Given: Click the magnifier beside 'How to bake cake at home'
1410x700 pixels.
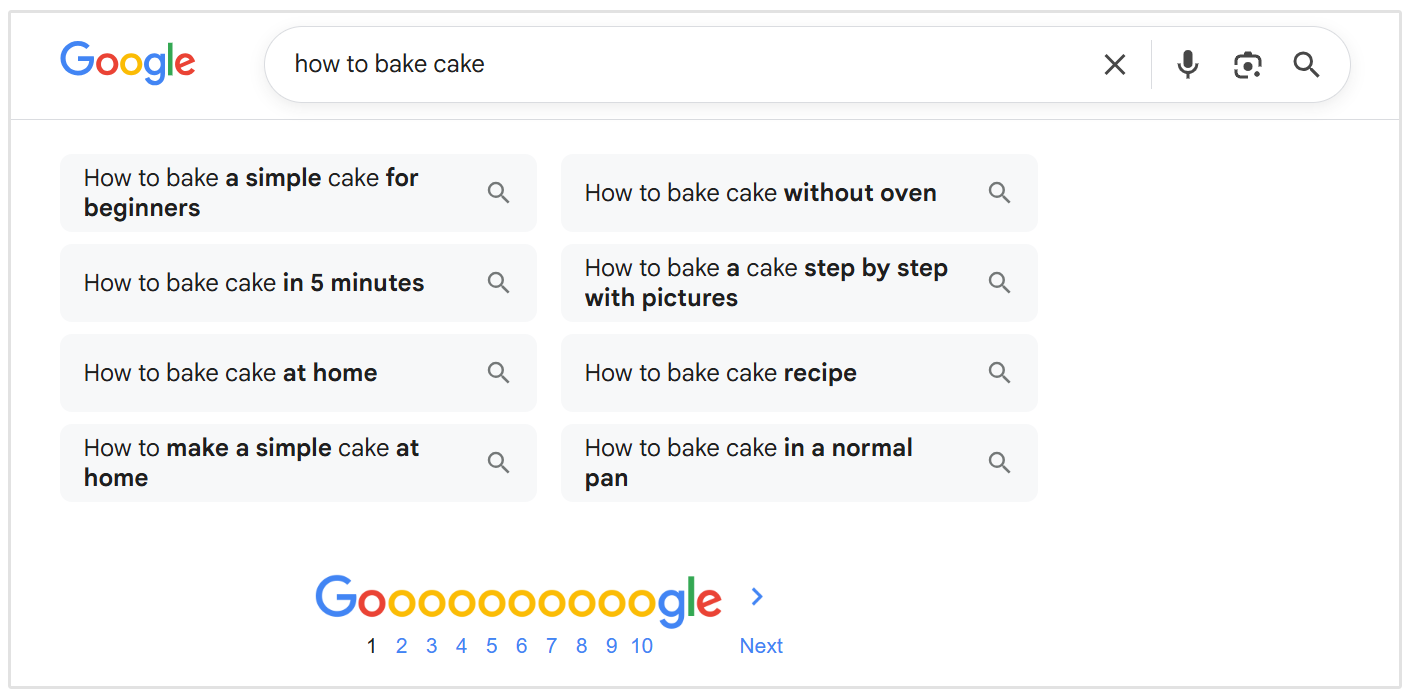Looking at the screenshot, I should click(x=498, y=372).
